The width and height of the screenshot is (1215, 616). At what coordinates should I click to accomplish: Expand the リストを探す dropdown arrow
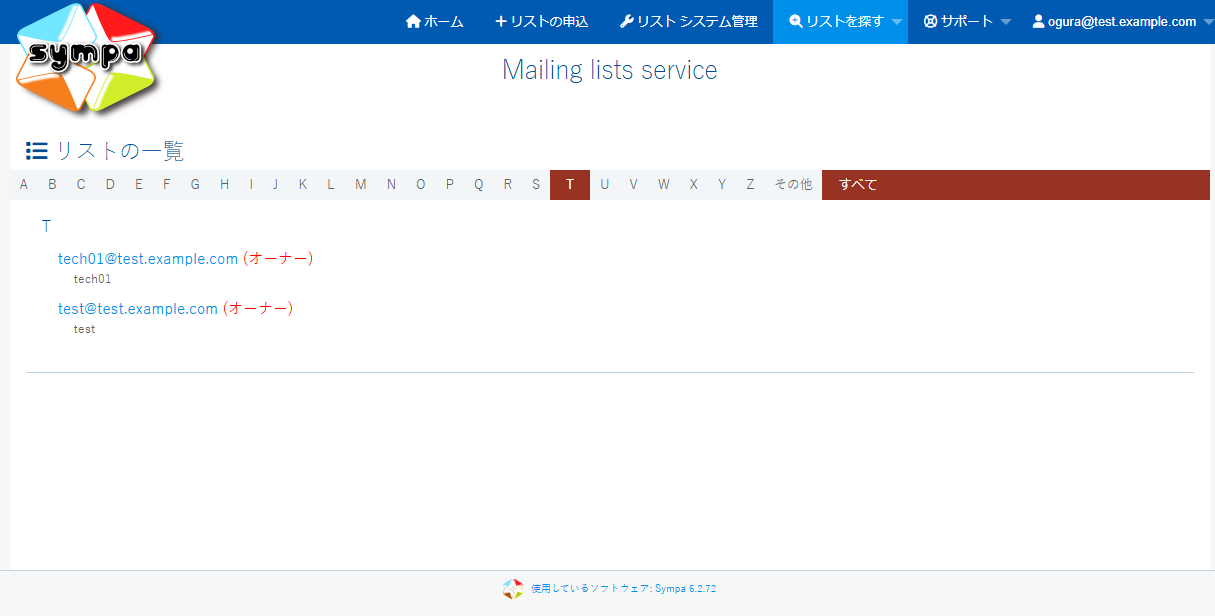[x=897, y=22]
